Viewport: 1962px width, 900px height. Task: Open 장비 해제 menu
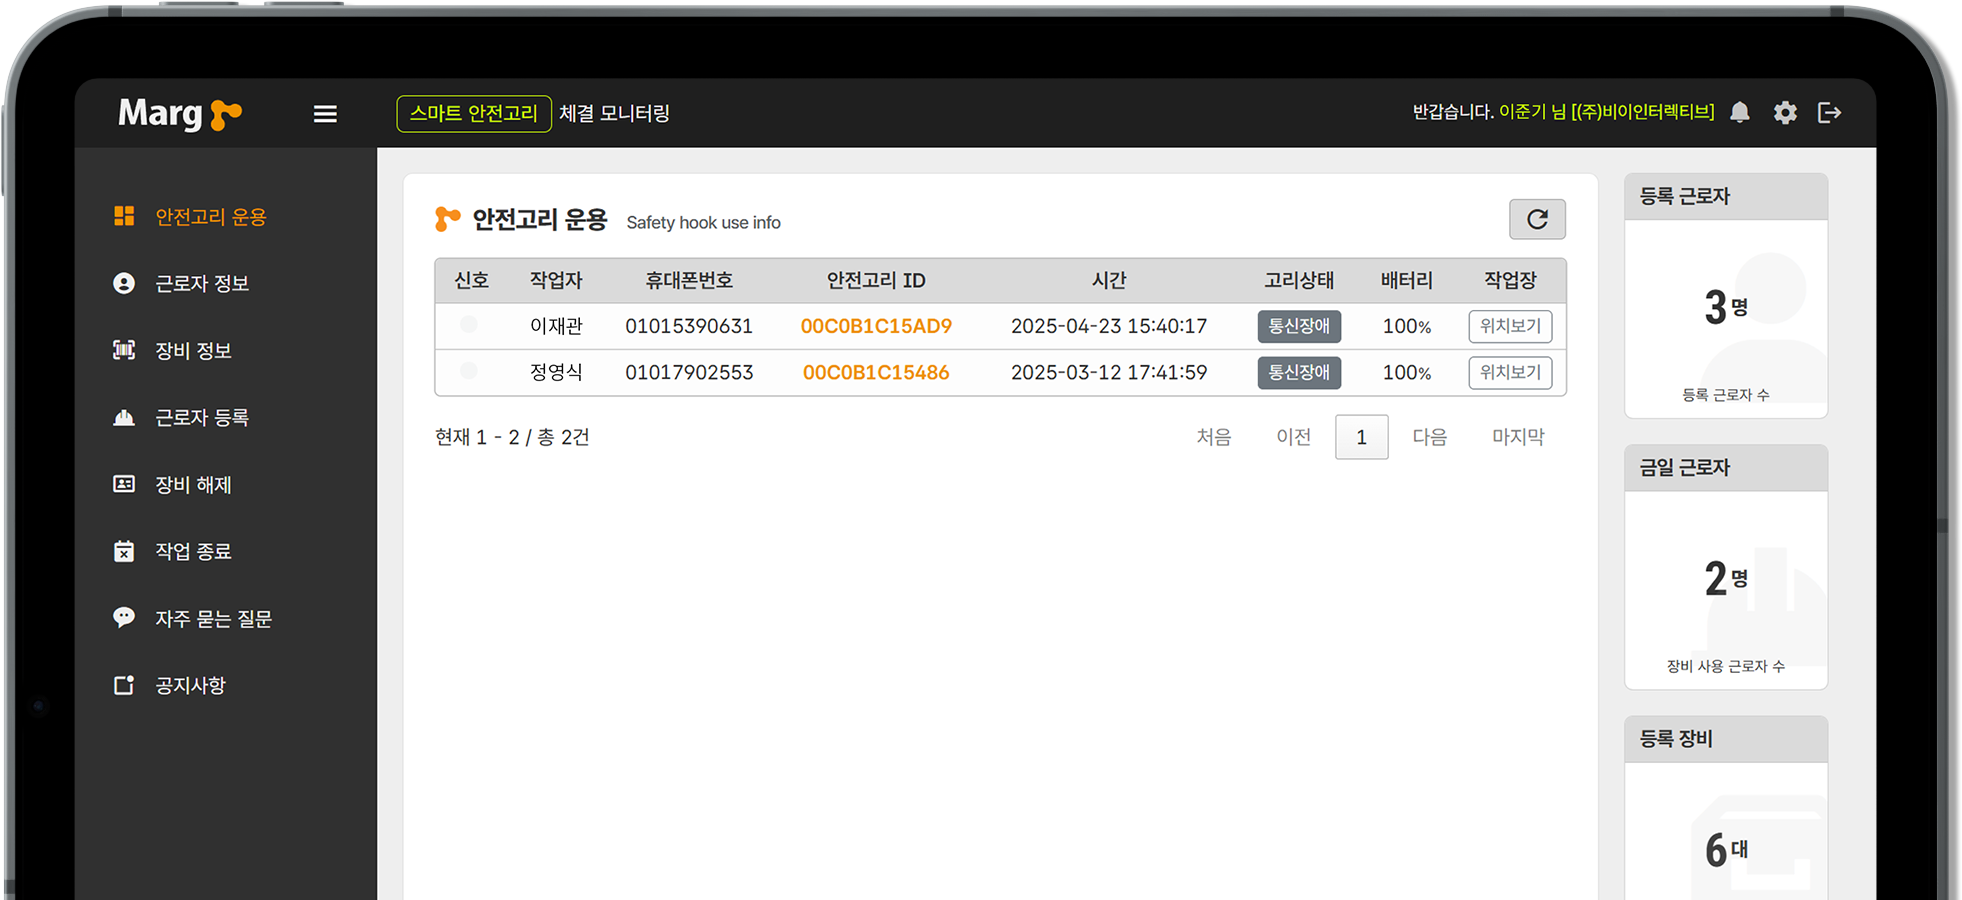click(x=193, y=485)
